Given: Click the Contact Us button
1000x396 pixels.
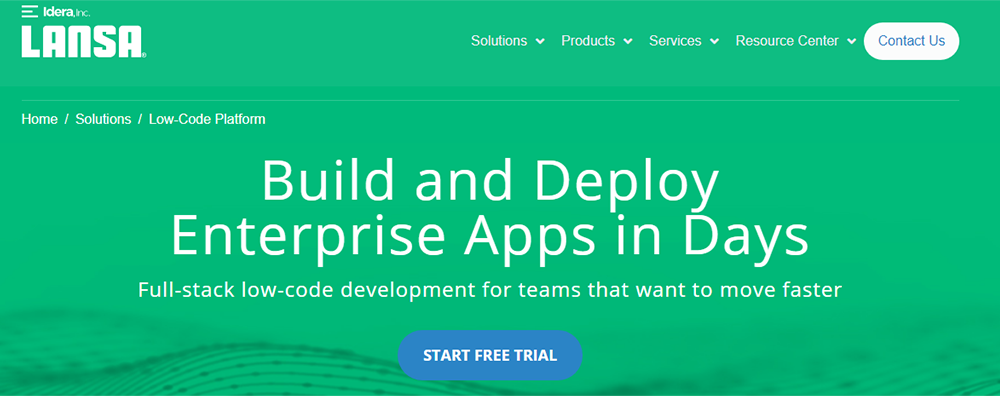Looking at the screenshot, I should point(911,41).
